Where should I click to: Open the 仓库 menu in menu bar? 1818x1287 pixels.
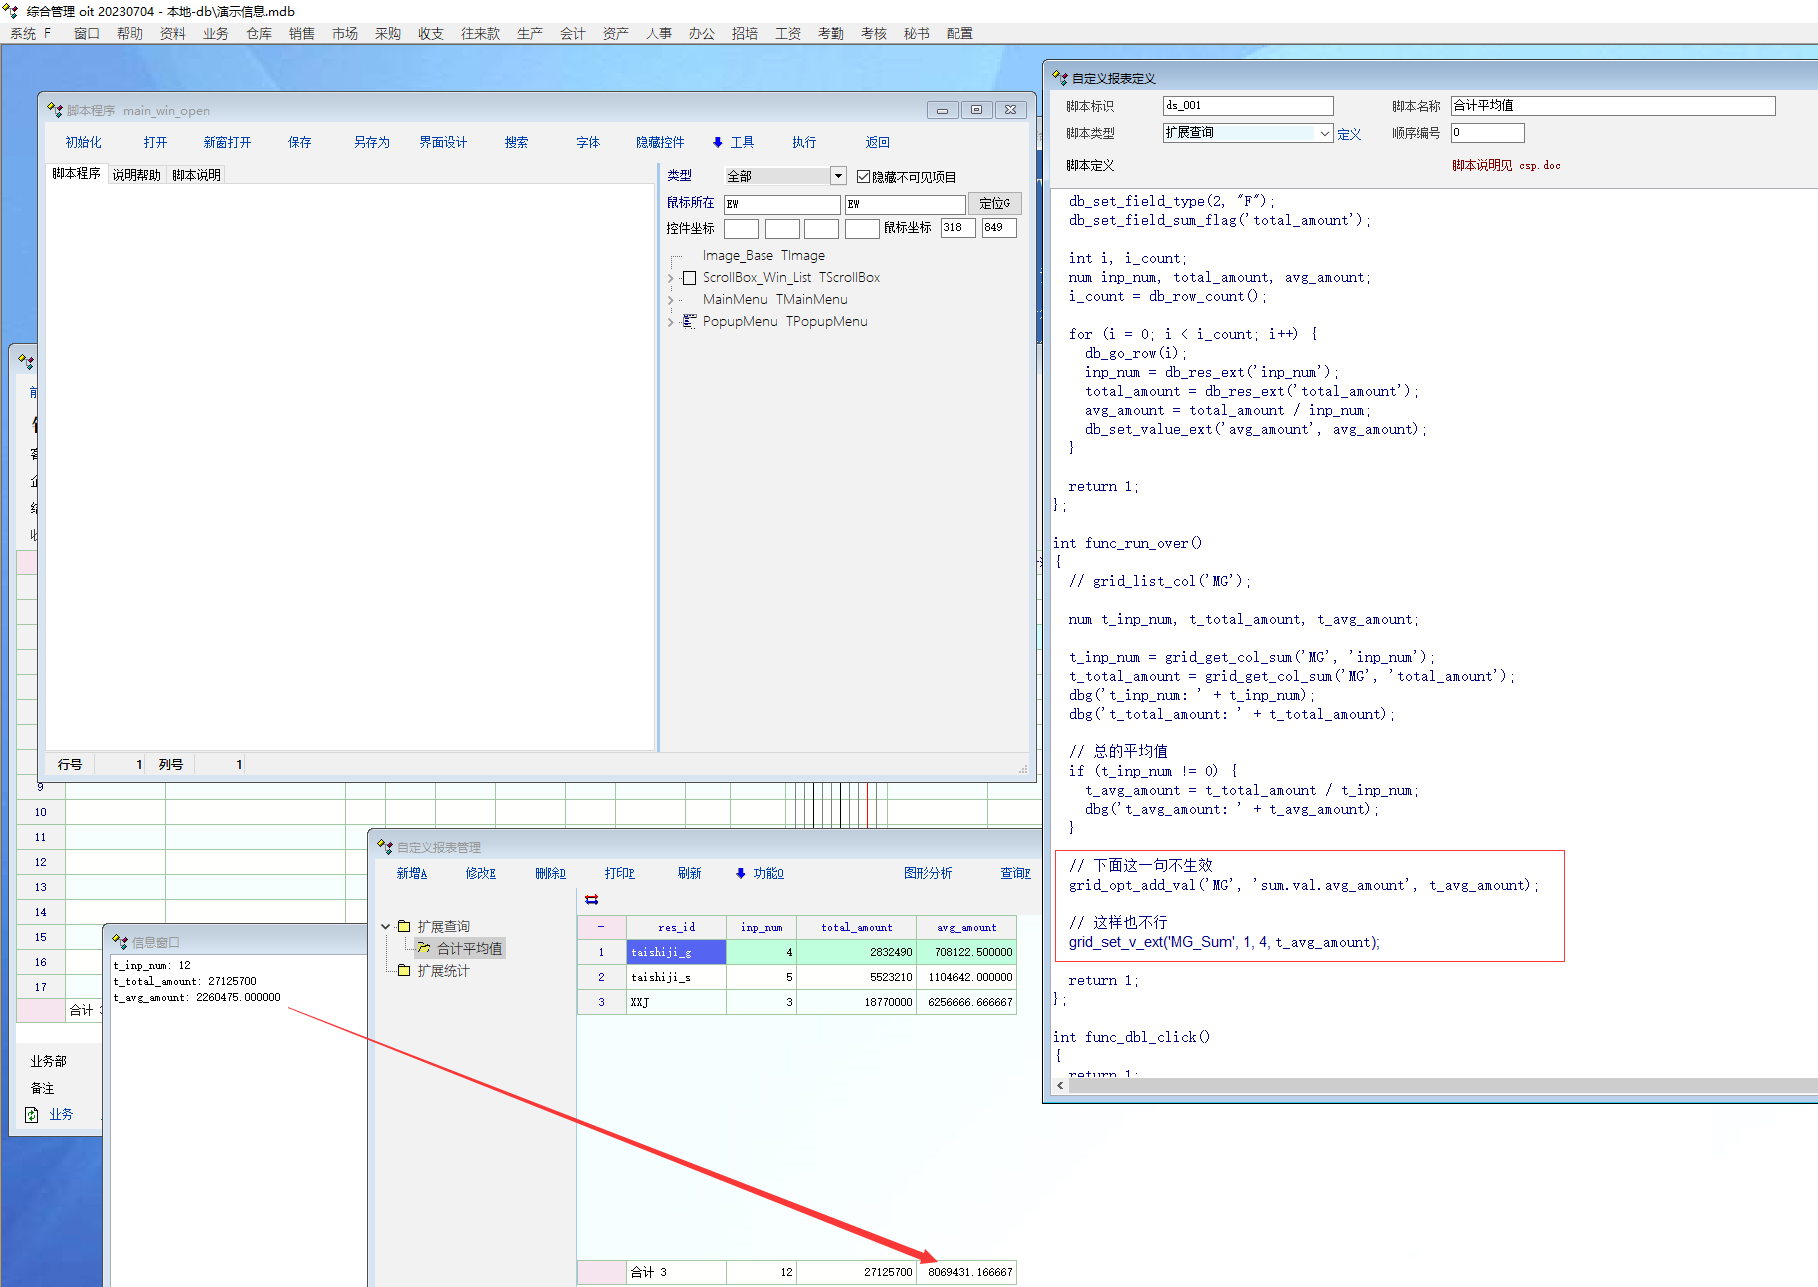tap(258, 33)
